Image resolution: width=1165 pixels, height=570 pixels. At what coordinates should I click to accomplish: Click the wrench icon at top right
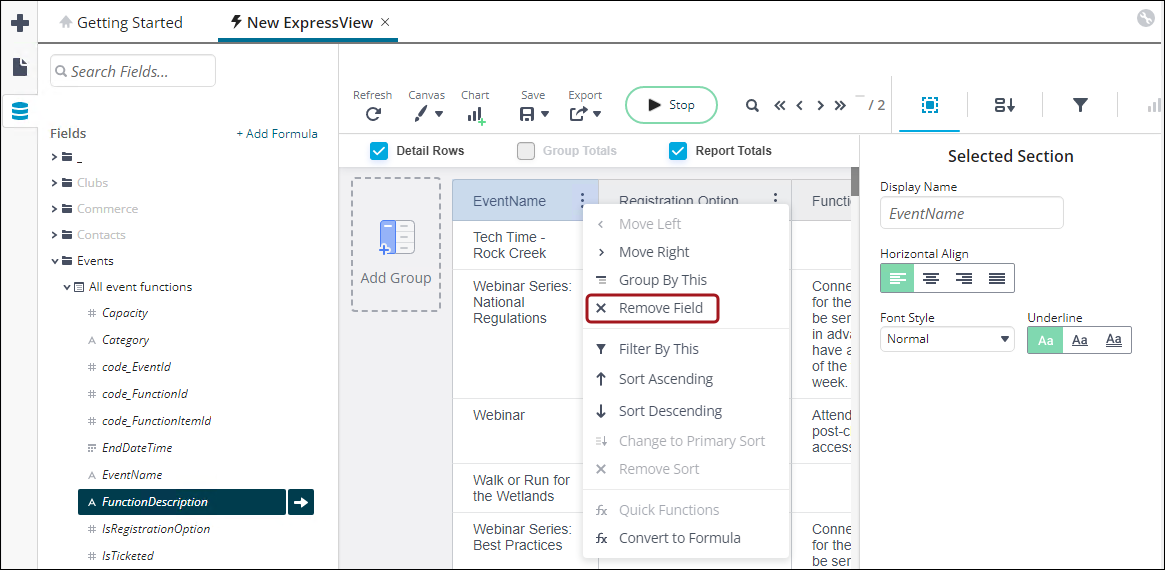[x=1146, y=19]
